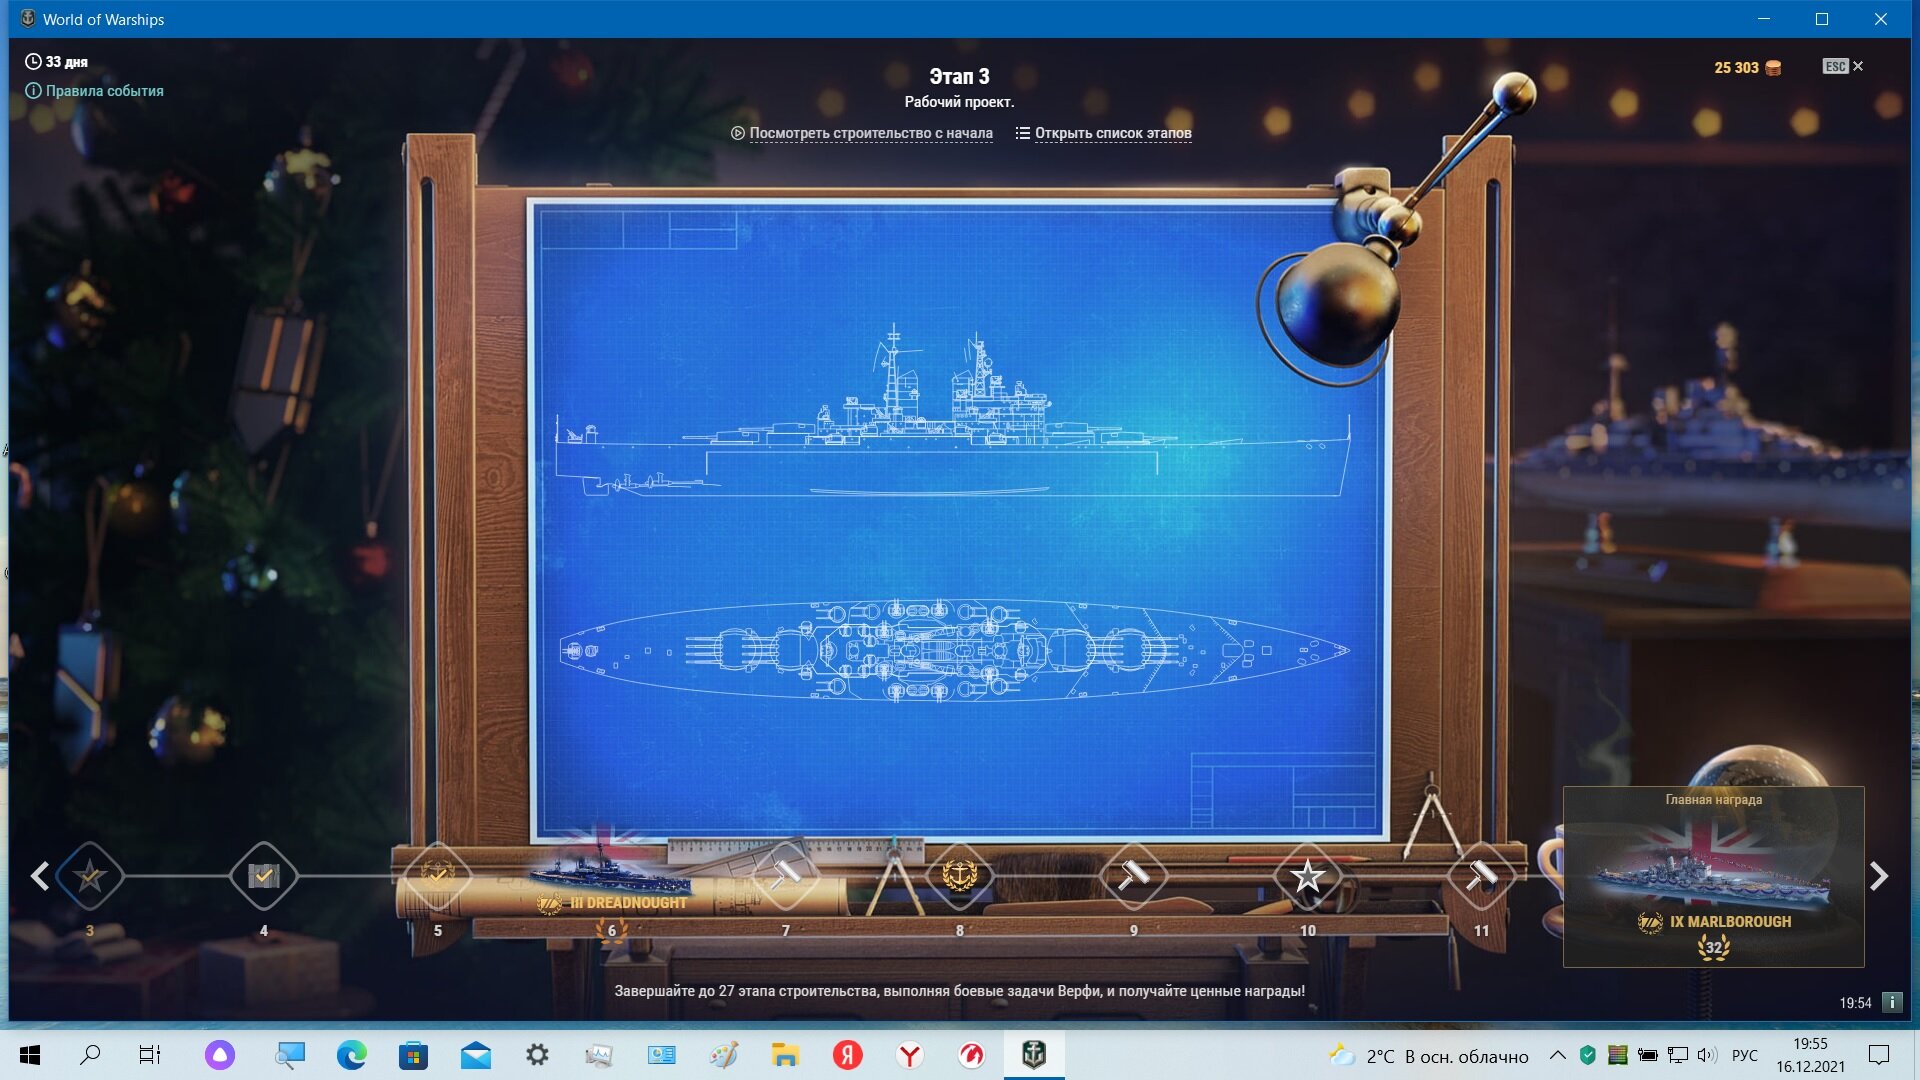Open Settings gear from taskbar
The height and width of the screenshot is (1080, 1920).
[537, 1055]
